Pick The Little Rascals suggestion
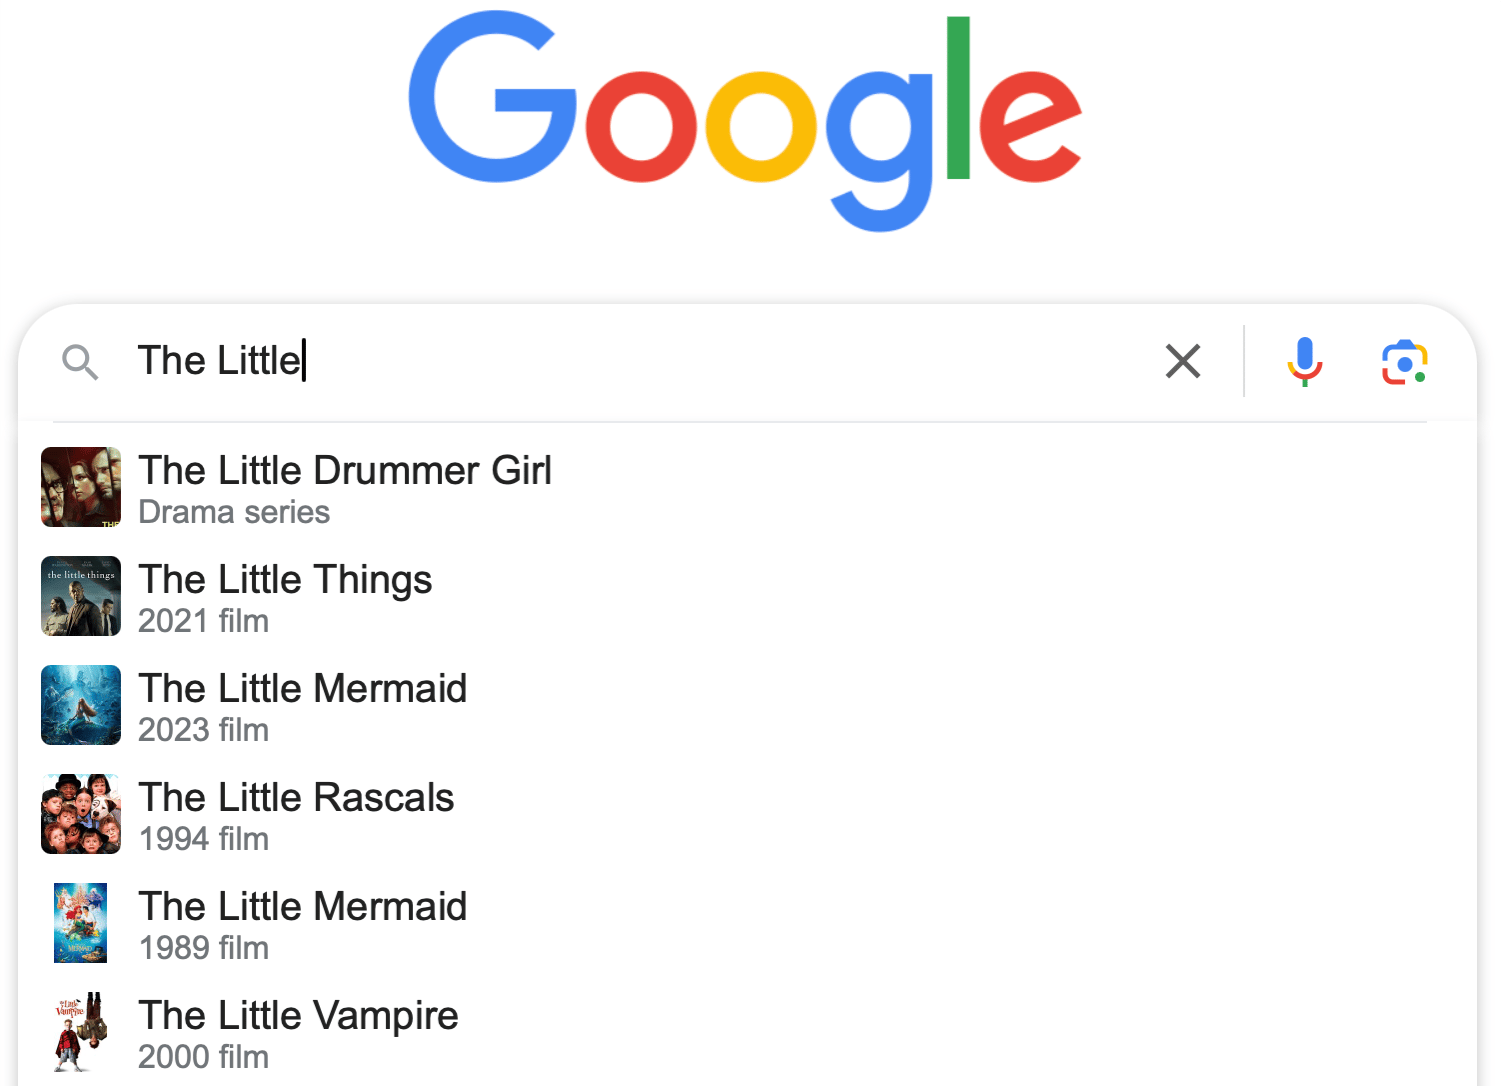This screenshot has height=1086, width=1502. pos(296,798)
